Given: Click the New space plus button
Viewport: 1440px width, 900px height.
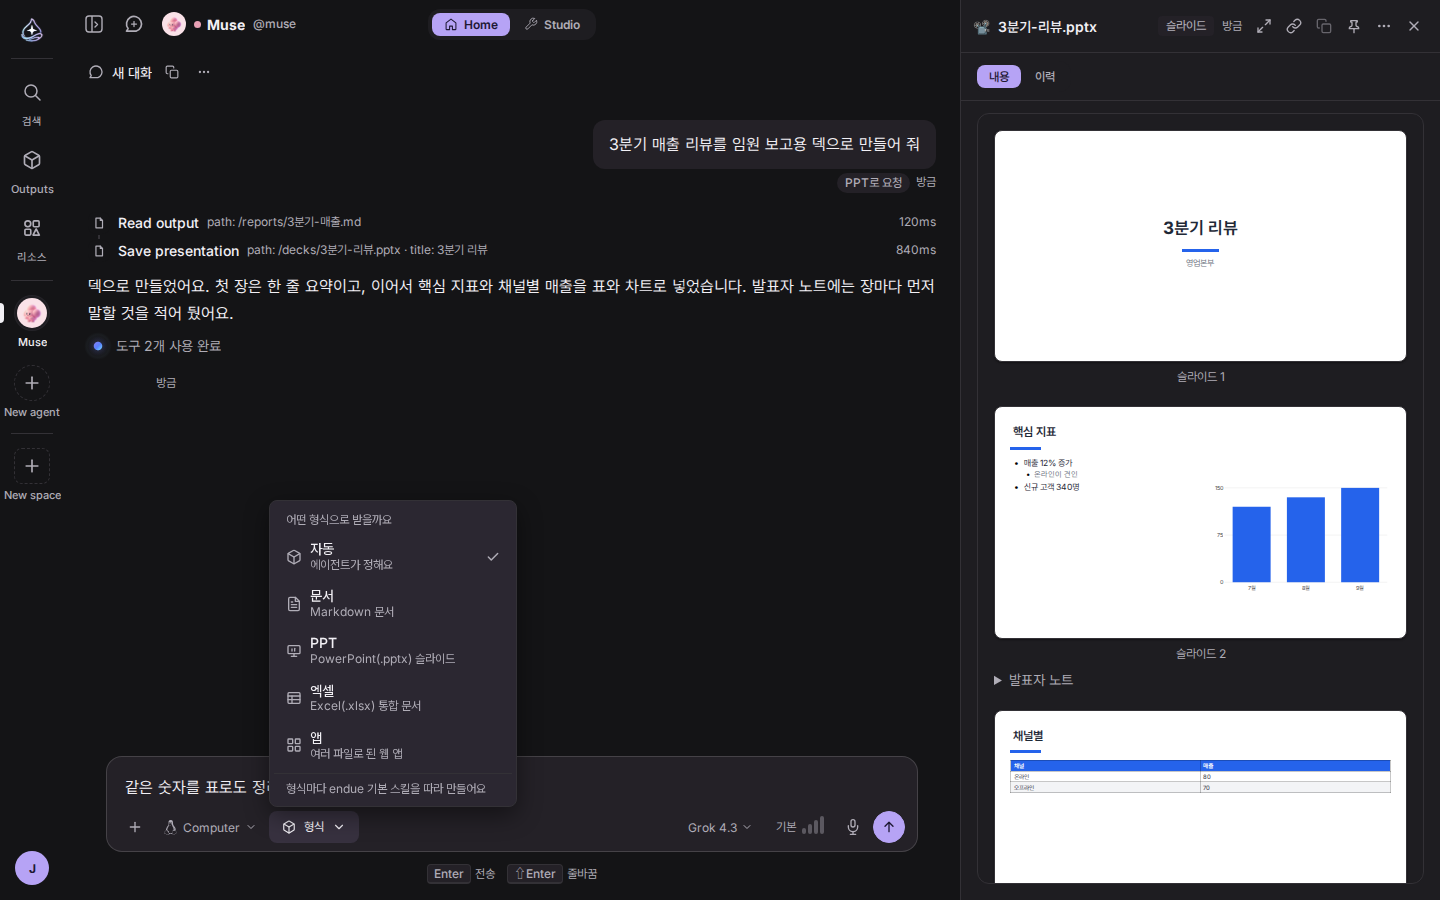Looking at the screenshot, I should [32, 466].
